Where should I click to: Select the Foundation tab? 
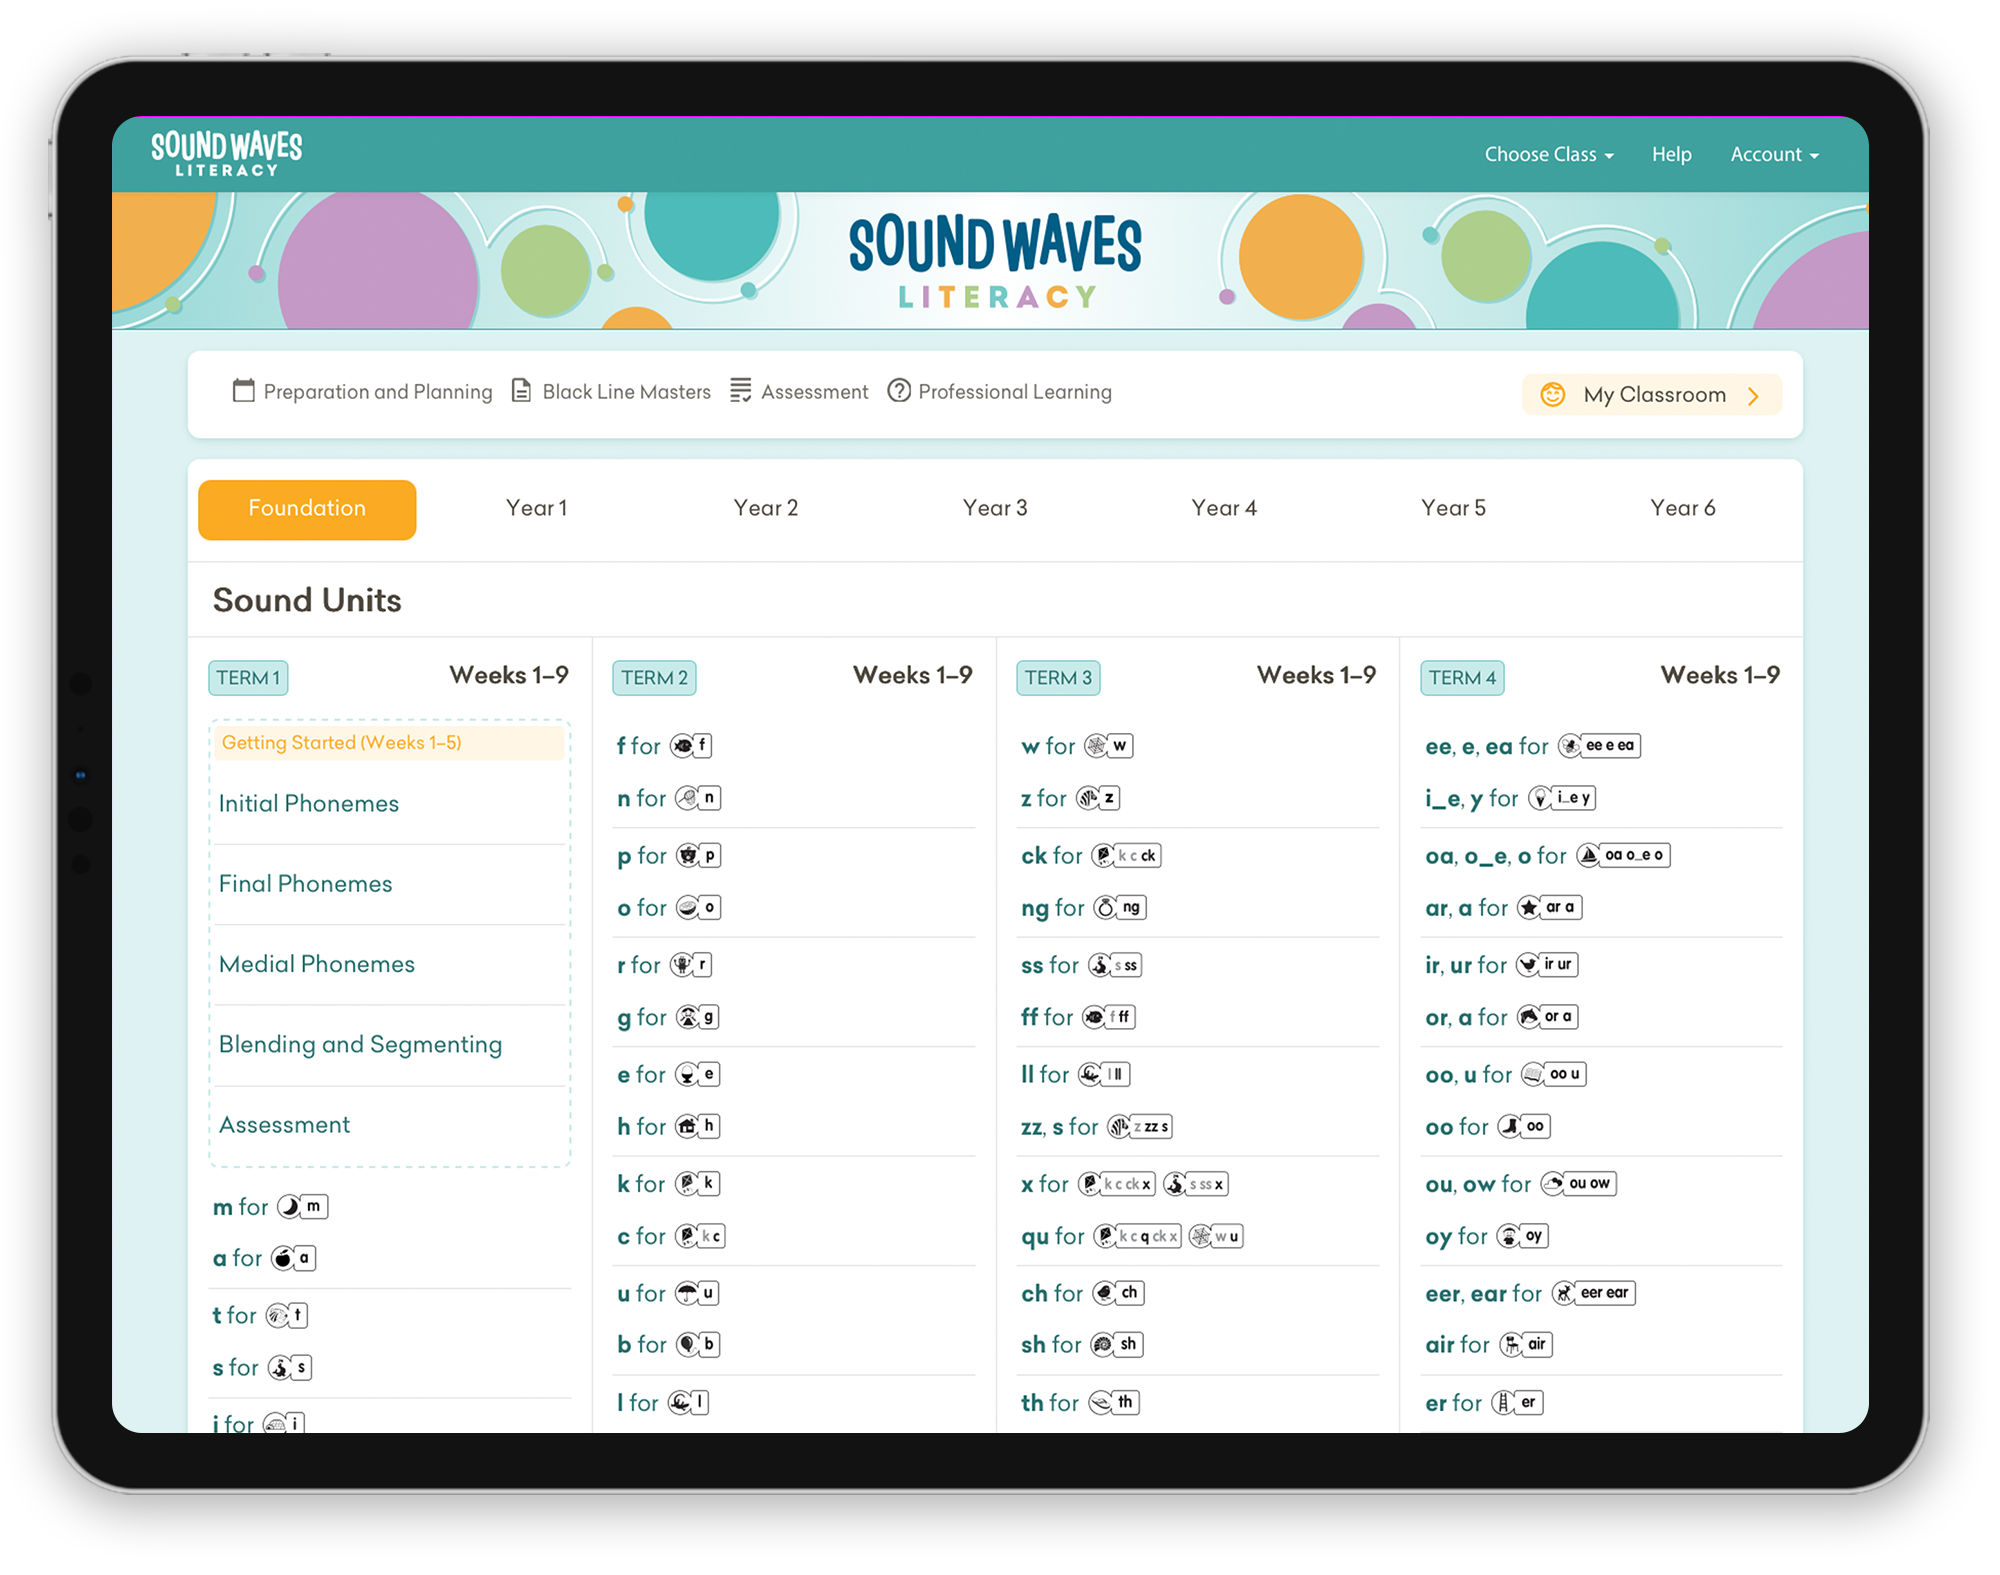(307, 509)
